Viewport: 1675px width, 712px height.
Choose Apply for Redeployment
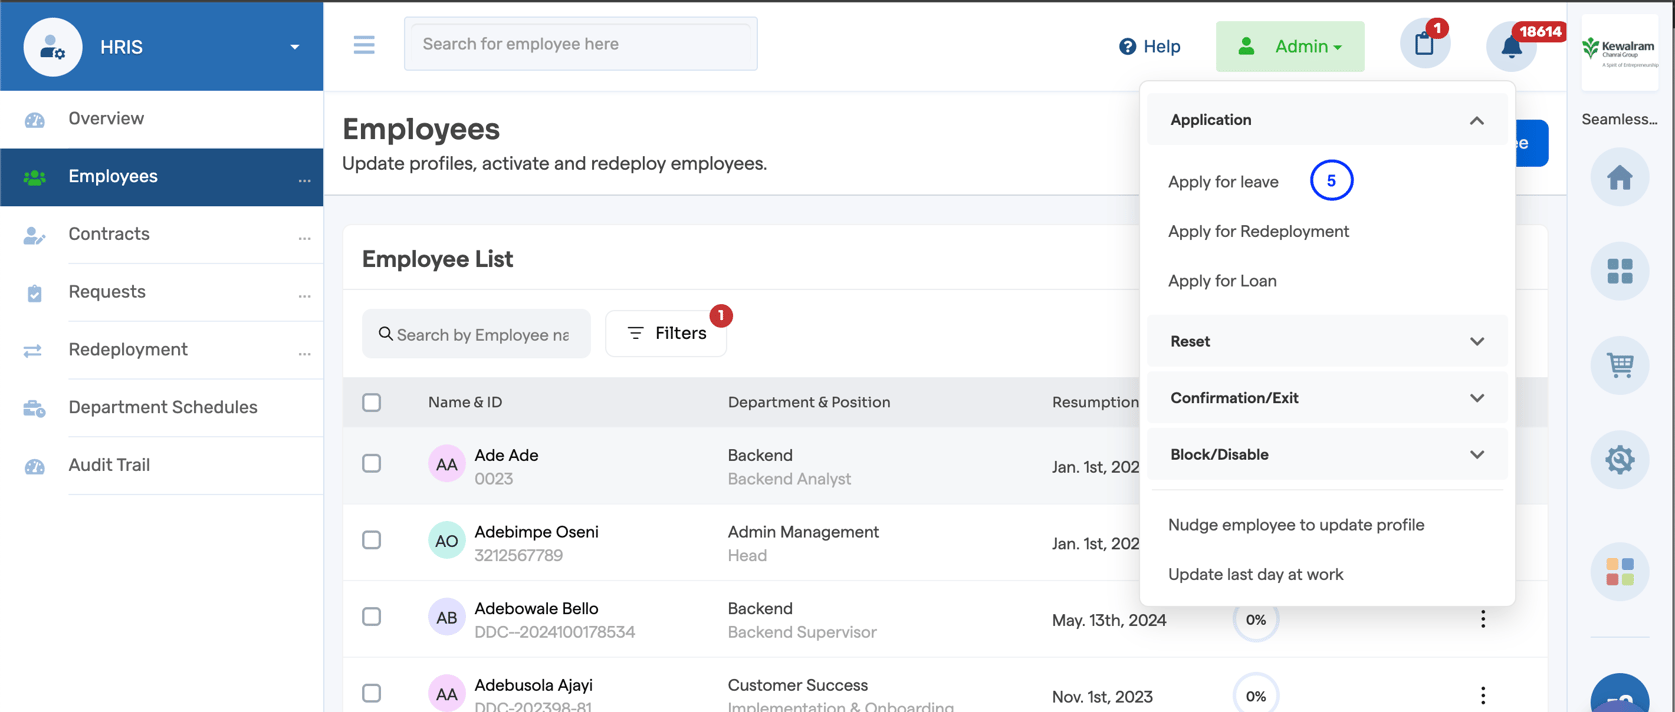pos(1258,231)
